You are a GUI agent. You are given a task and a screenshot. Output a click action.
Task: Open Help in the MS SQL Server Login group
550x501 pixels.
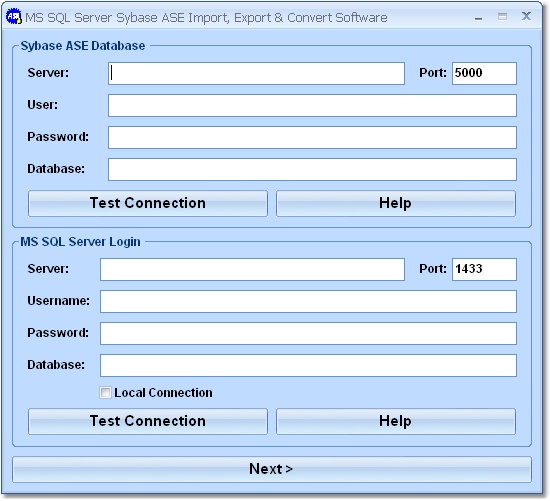pyautogui.click(x=396, y=421)
